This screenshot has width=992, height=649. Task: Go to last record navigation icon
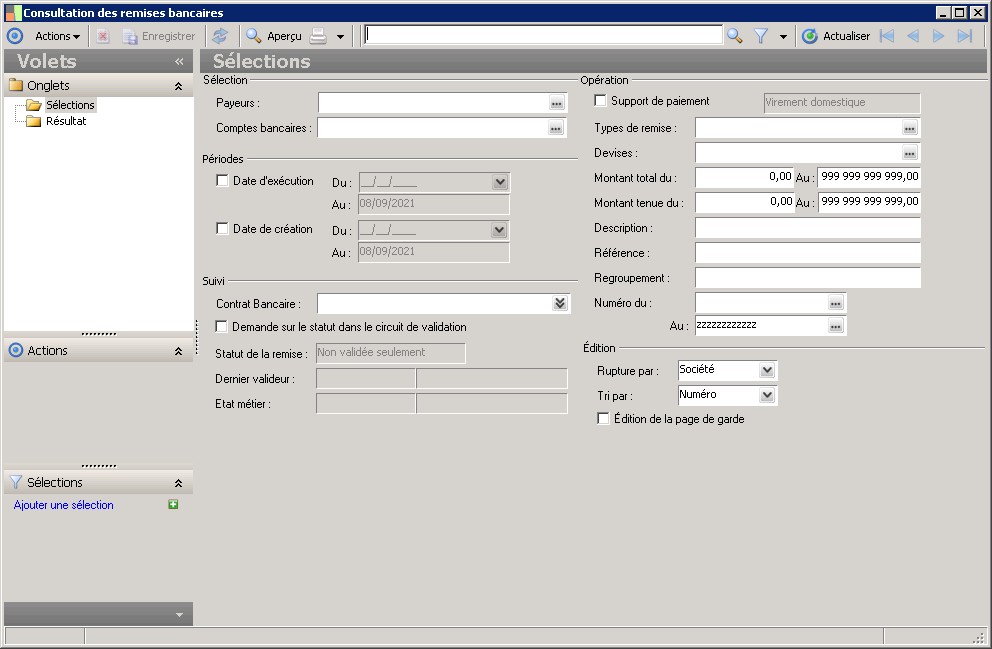(x=965, y=36)
